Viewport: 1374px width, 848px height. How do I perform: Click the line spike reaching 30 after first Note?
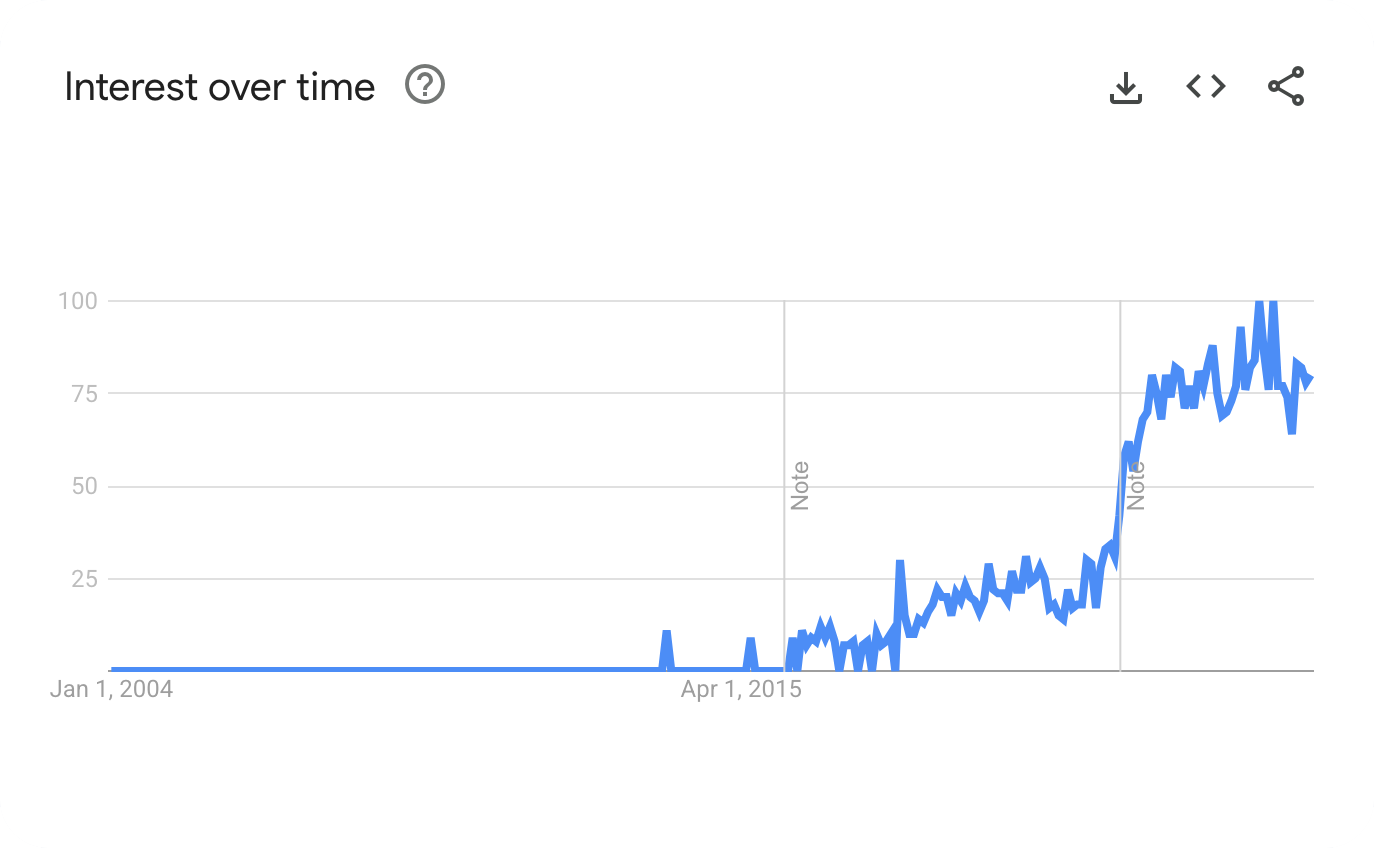(899, 563)
